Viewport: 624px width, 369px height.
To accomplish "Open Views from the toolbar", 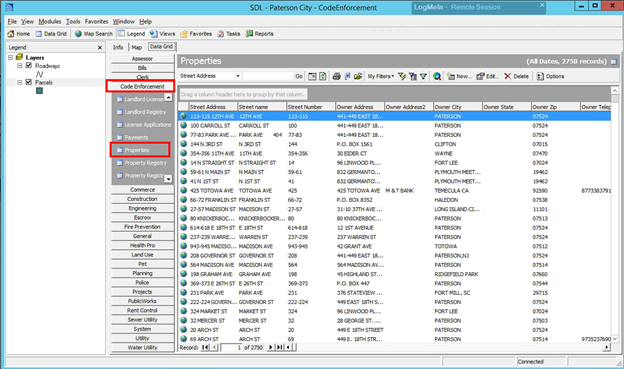I will click(162, 34).
